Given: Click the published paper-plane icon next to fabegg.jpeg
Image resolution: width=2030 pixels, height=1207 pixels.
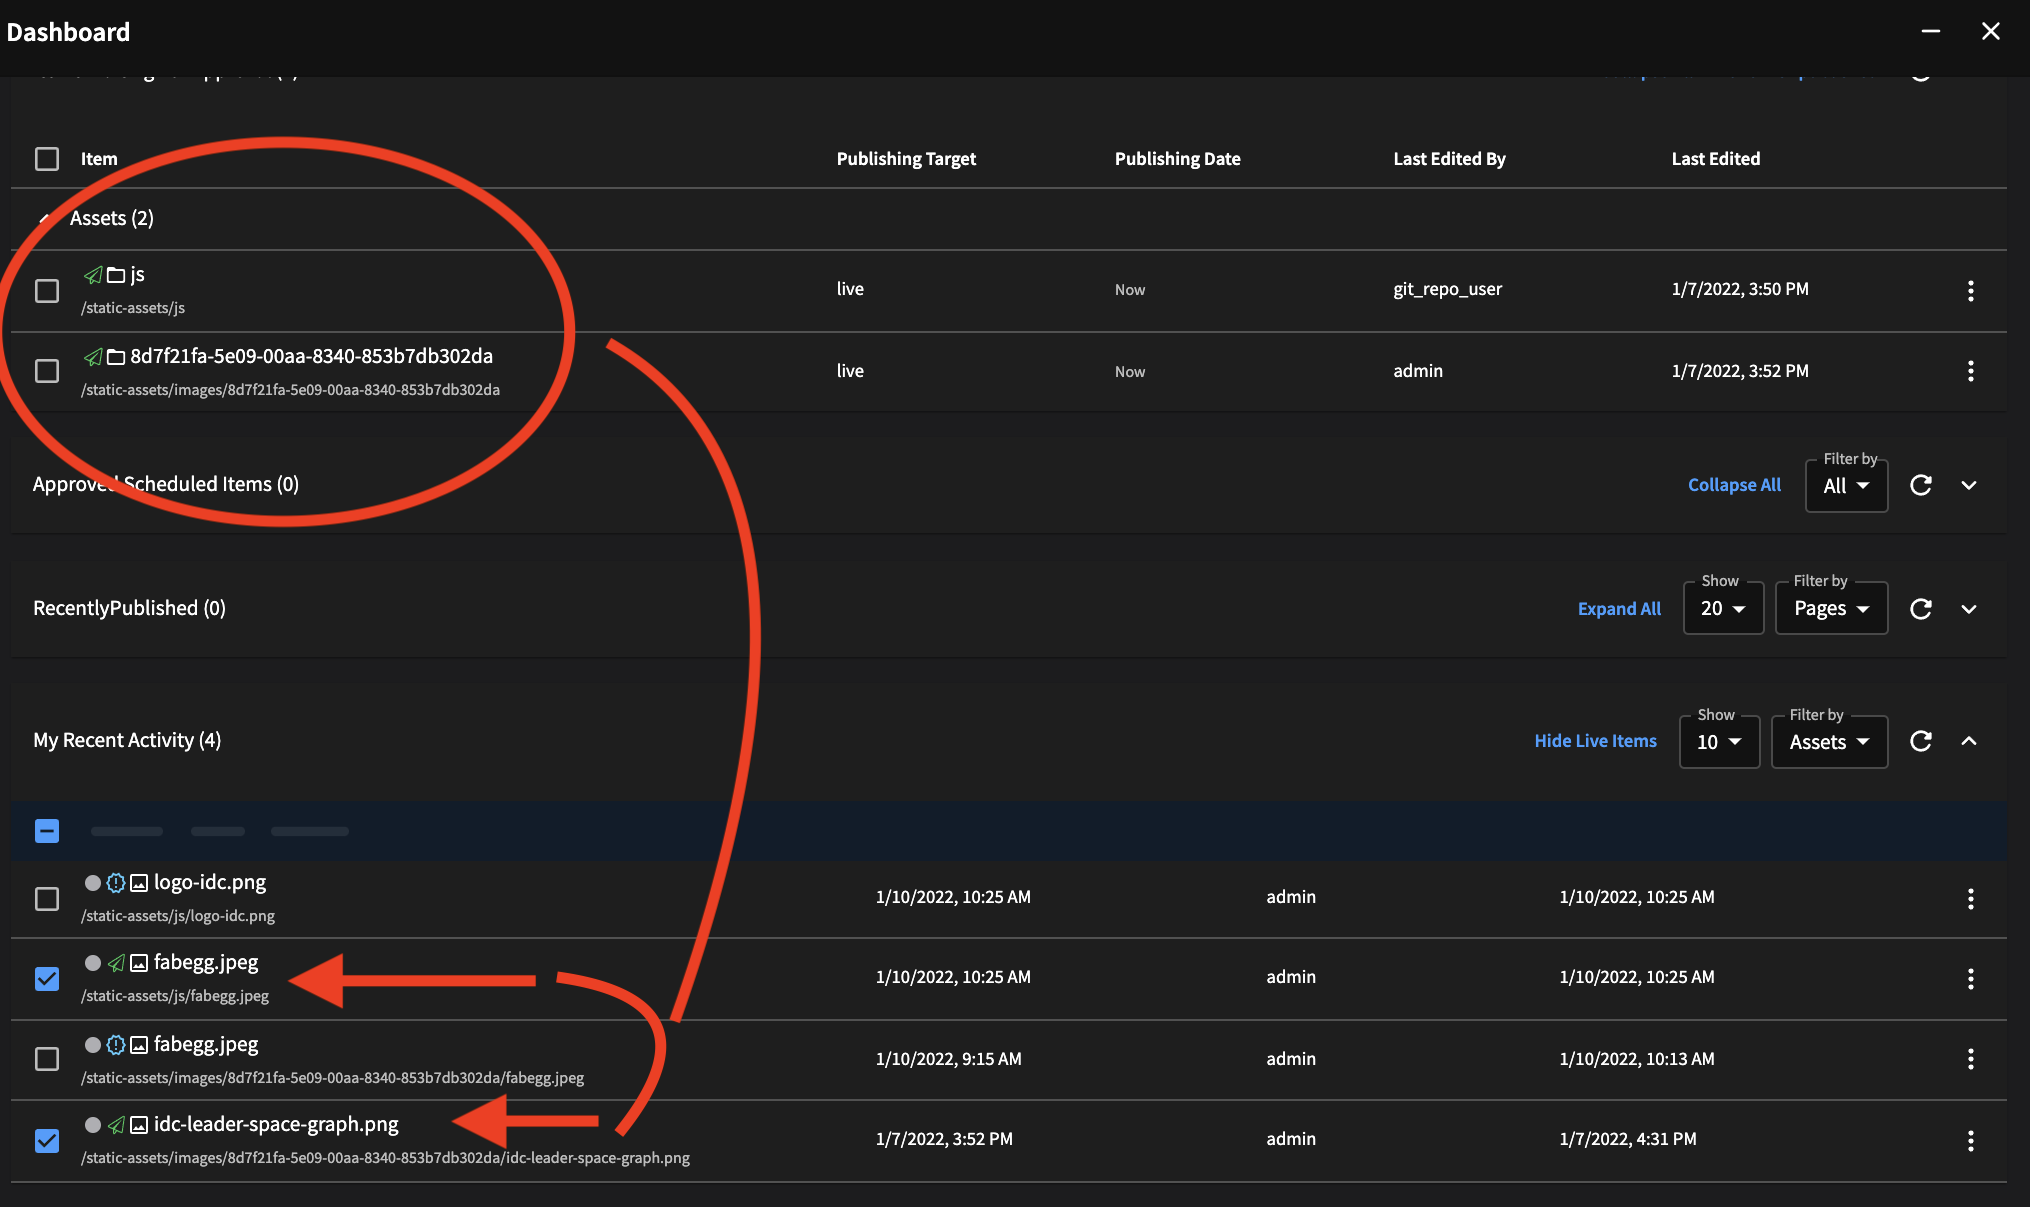Looking at the screenshot, I should point(116,963).
